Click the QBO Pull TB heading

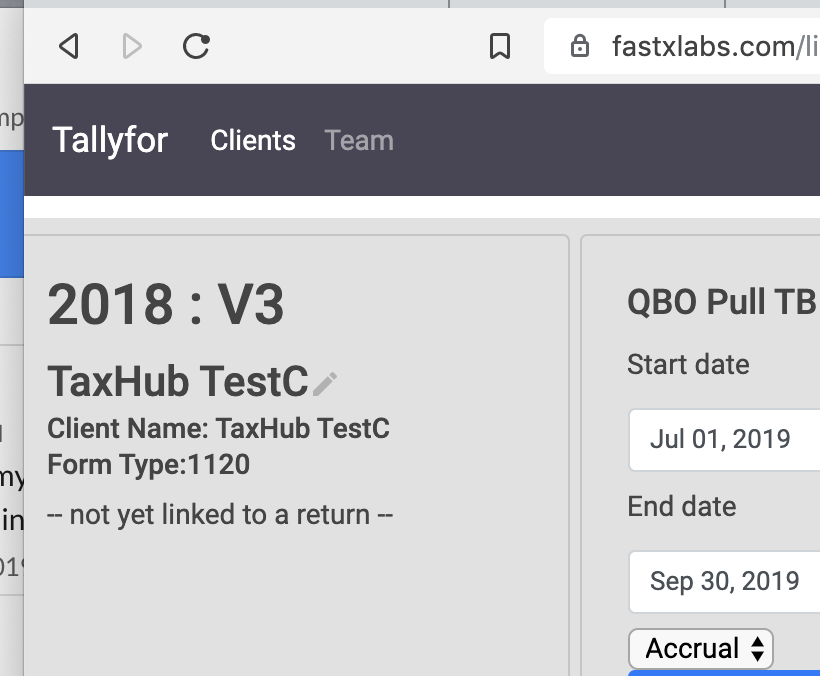point(722,302)
